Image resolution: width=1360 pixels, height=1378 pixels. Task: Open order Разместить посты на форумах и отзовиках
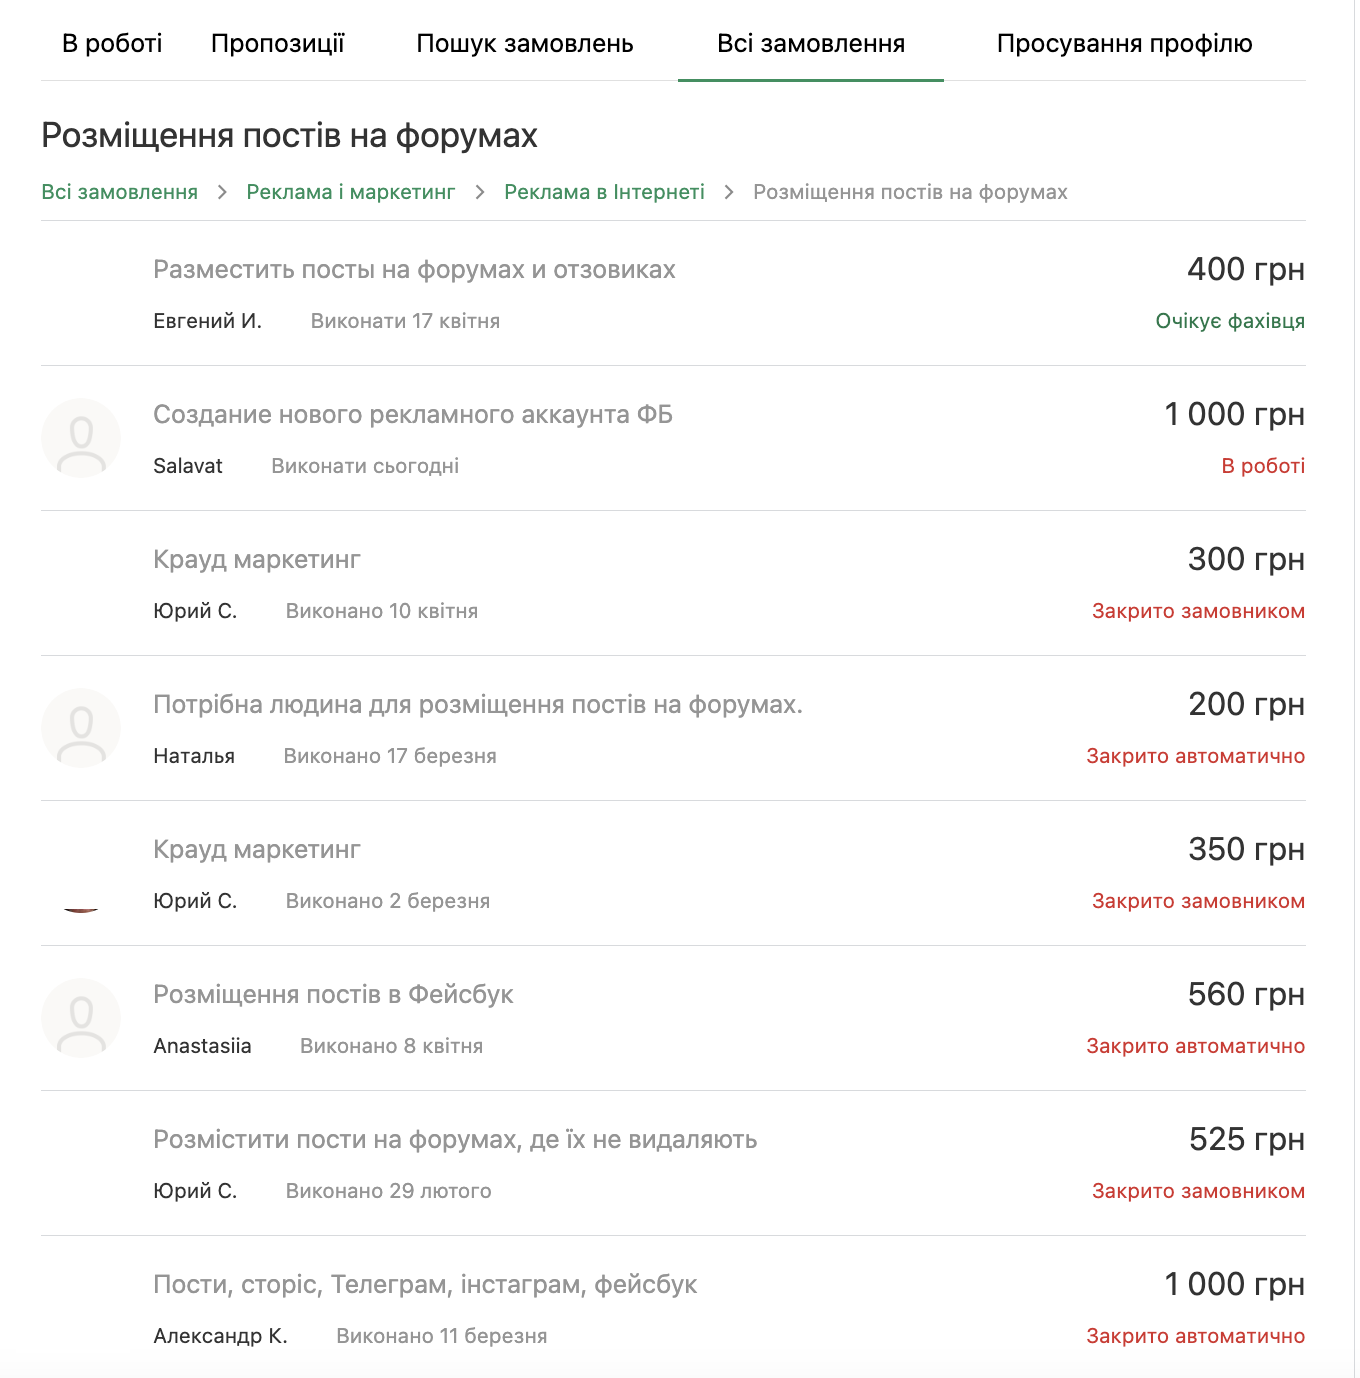point(414,270)
